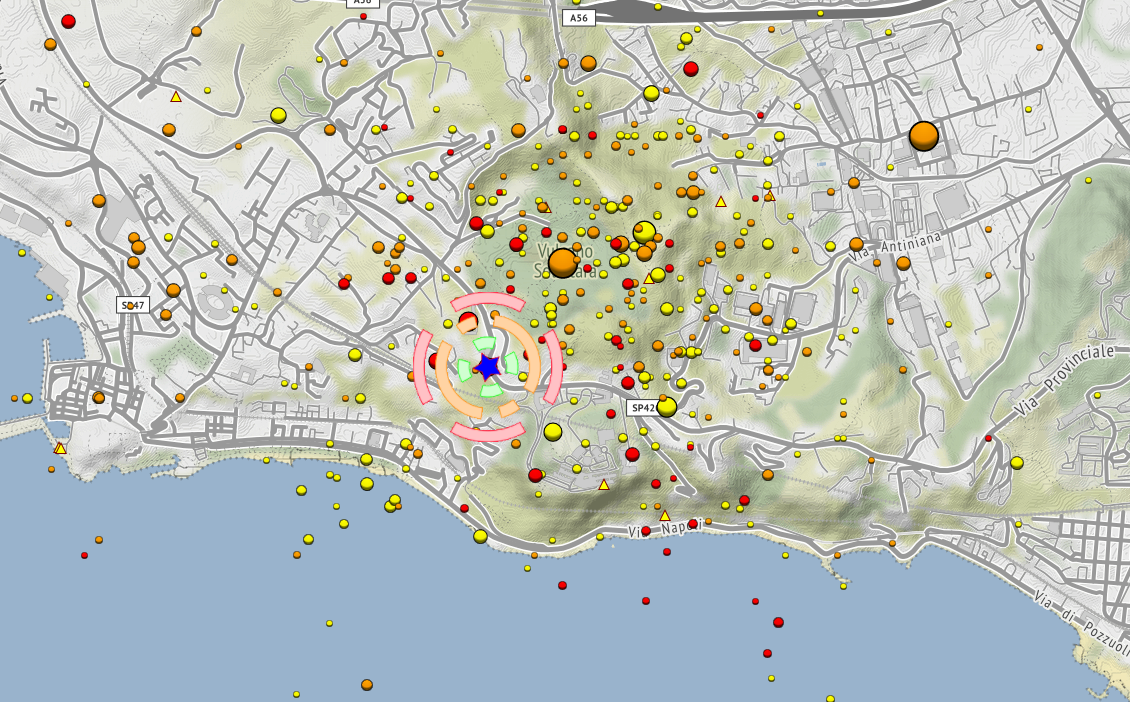Screen dimensions: 1130x702
Task: Click the yellow triangle station at the harbor pier
Action: 60,448
